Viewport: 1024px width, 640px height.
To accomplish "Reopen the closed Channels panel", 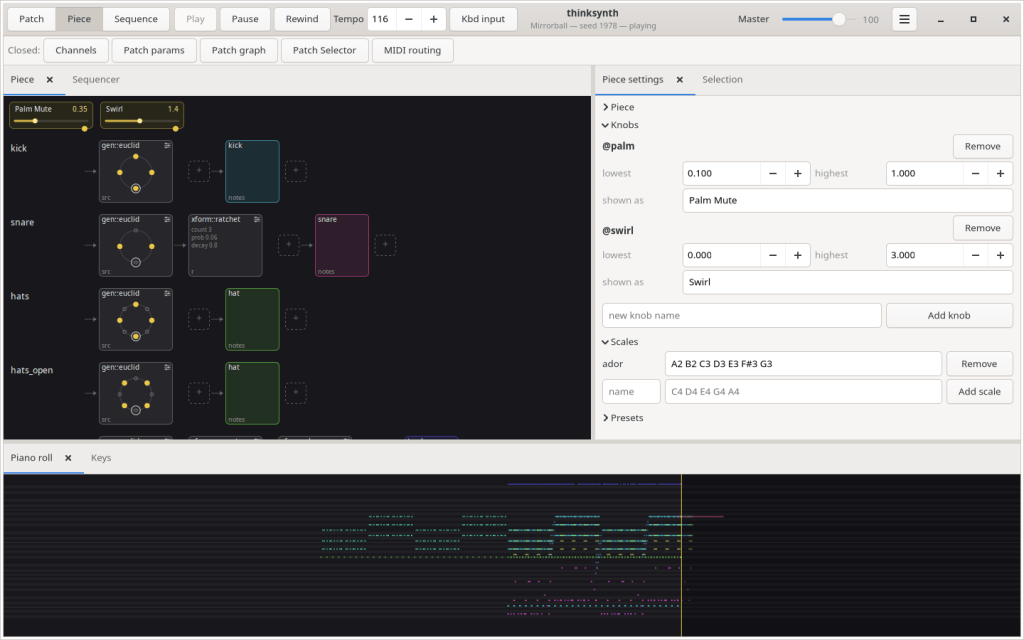I will tap(76, 50).
